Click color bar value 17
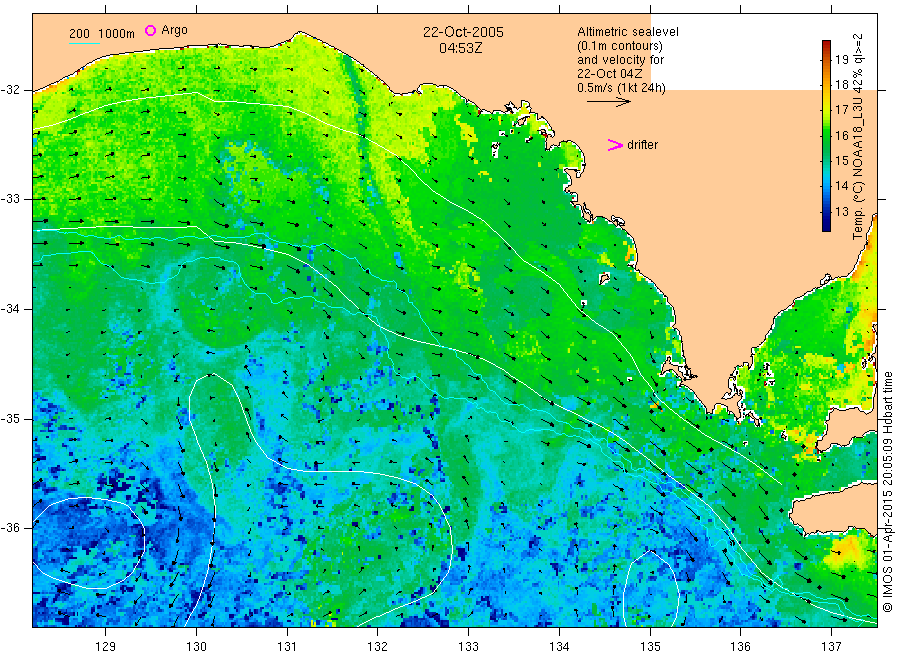 (x=841, y=110)
